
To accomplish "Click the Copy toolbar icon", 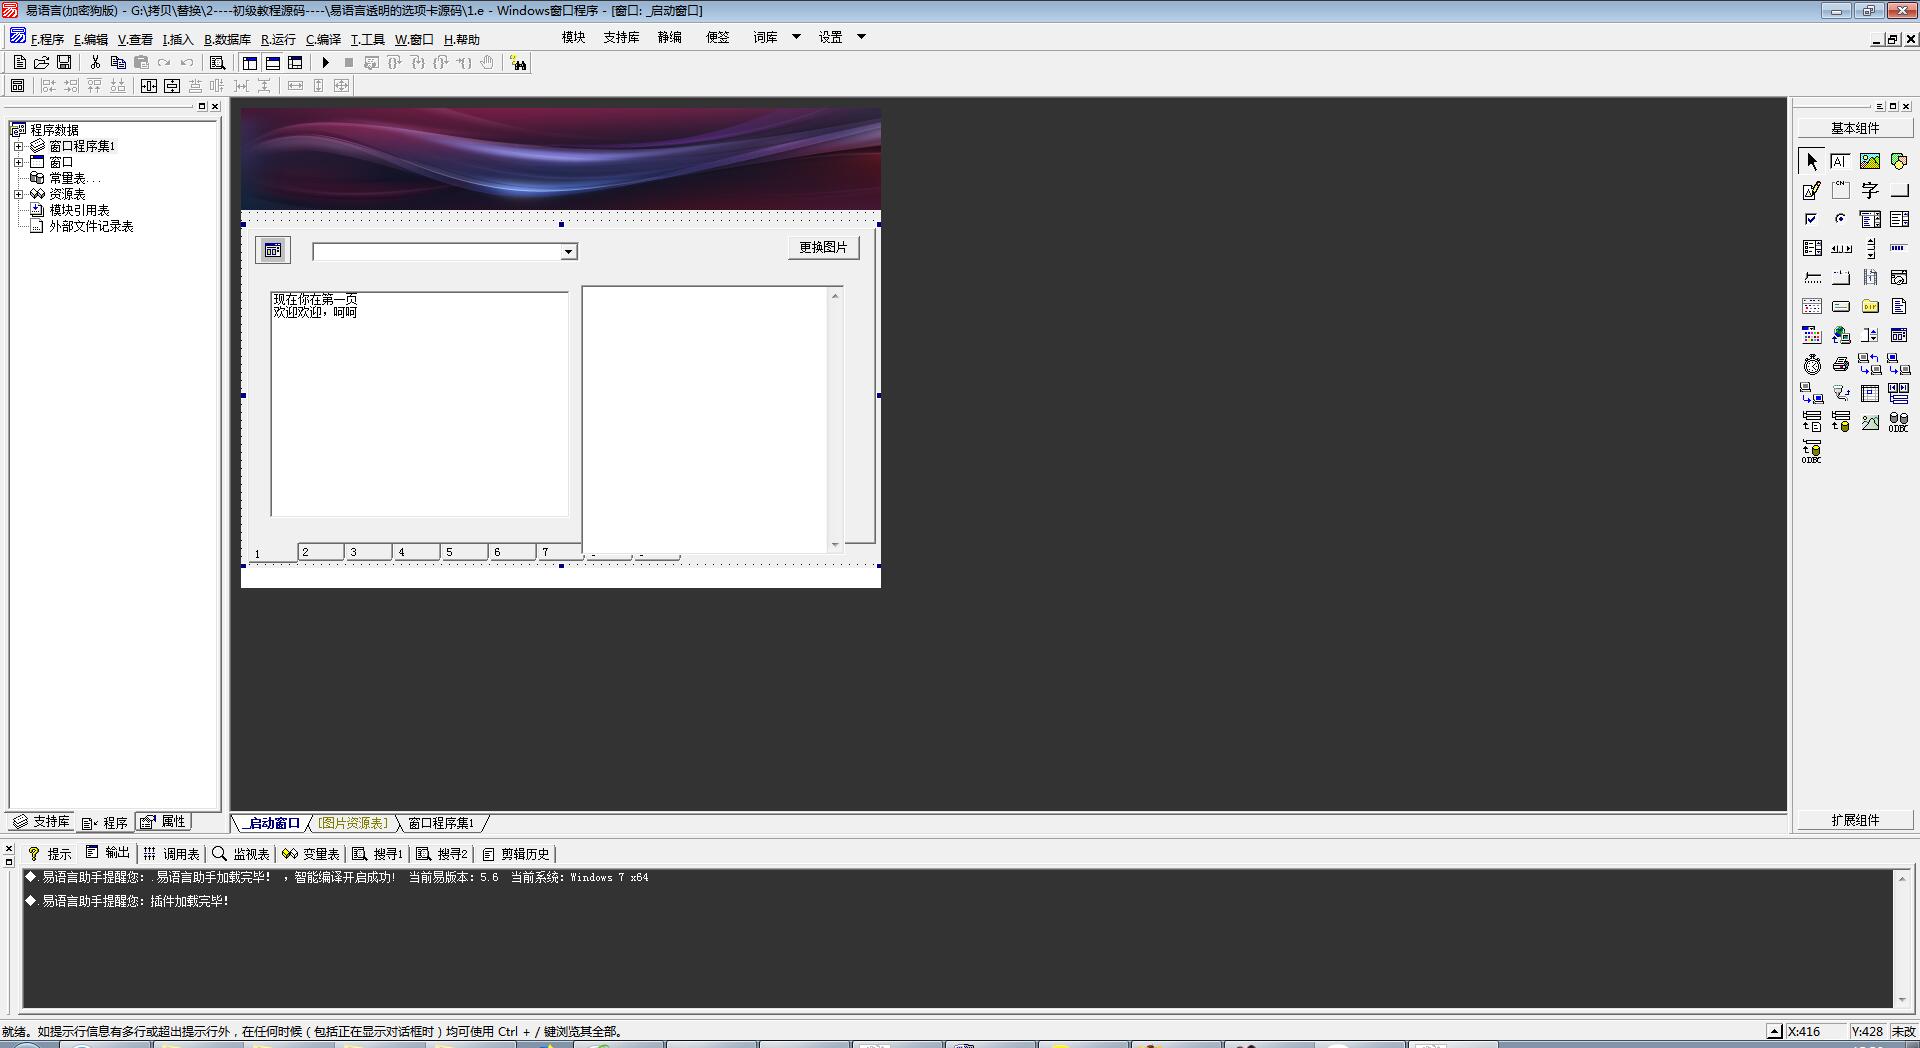I will (x=118, y=62).
